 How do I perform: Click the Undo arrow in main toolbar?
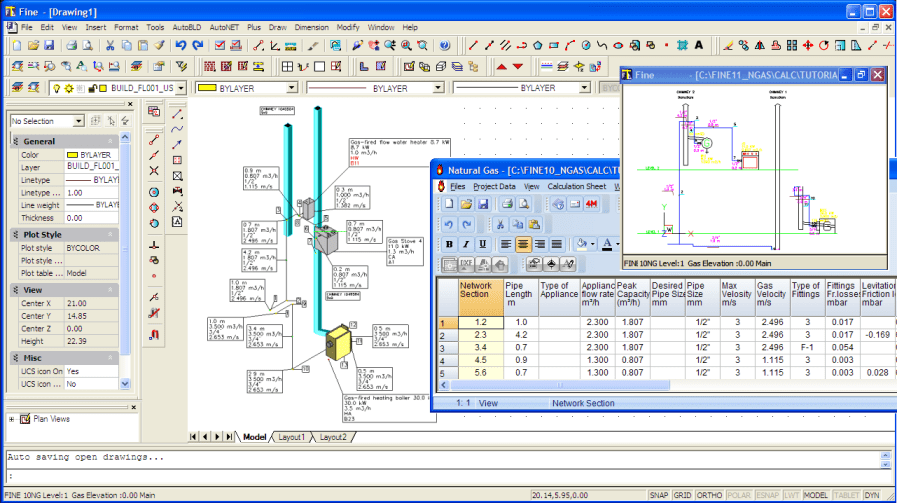click(x=181, y=46)
